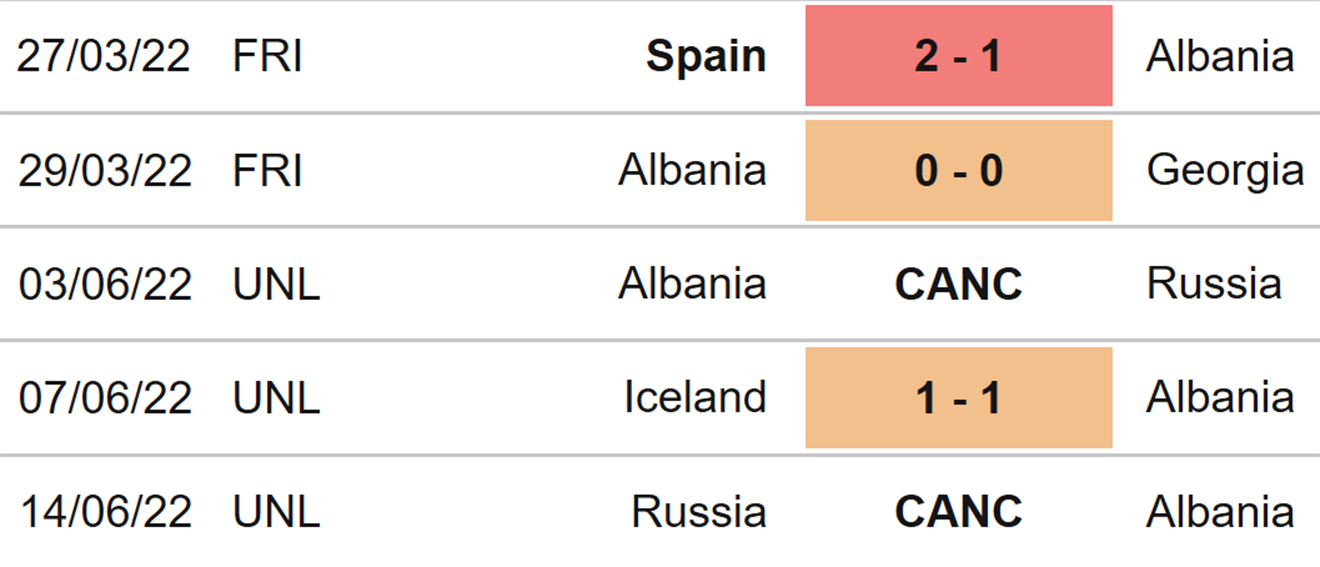Click Albania away team in Spain row
Image resolution: width=1320 pixels, height=567 pixels.
click(x=1220, y=56)
